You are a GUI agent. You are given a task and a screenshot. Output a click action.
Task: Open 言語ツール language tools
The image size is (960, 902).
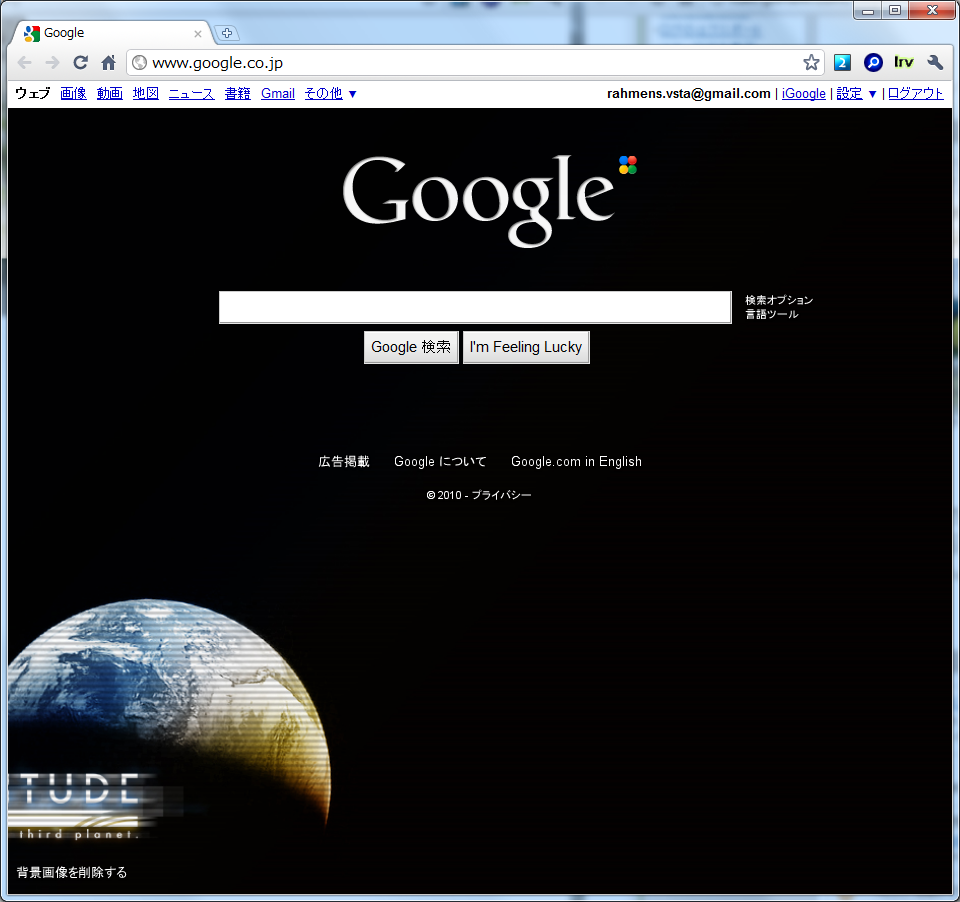tap(771, 314)
